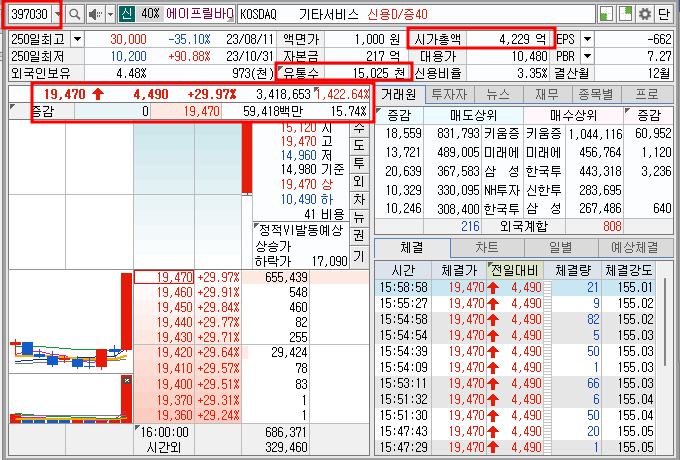Image resolution: width=680 pixels, height=460 pixels.
Task: Click the vertical '권' button
Action: tap(359, 236)
